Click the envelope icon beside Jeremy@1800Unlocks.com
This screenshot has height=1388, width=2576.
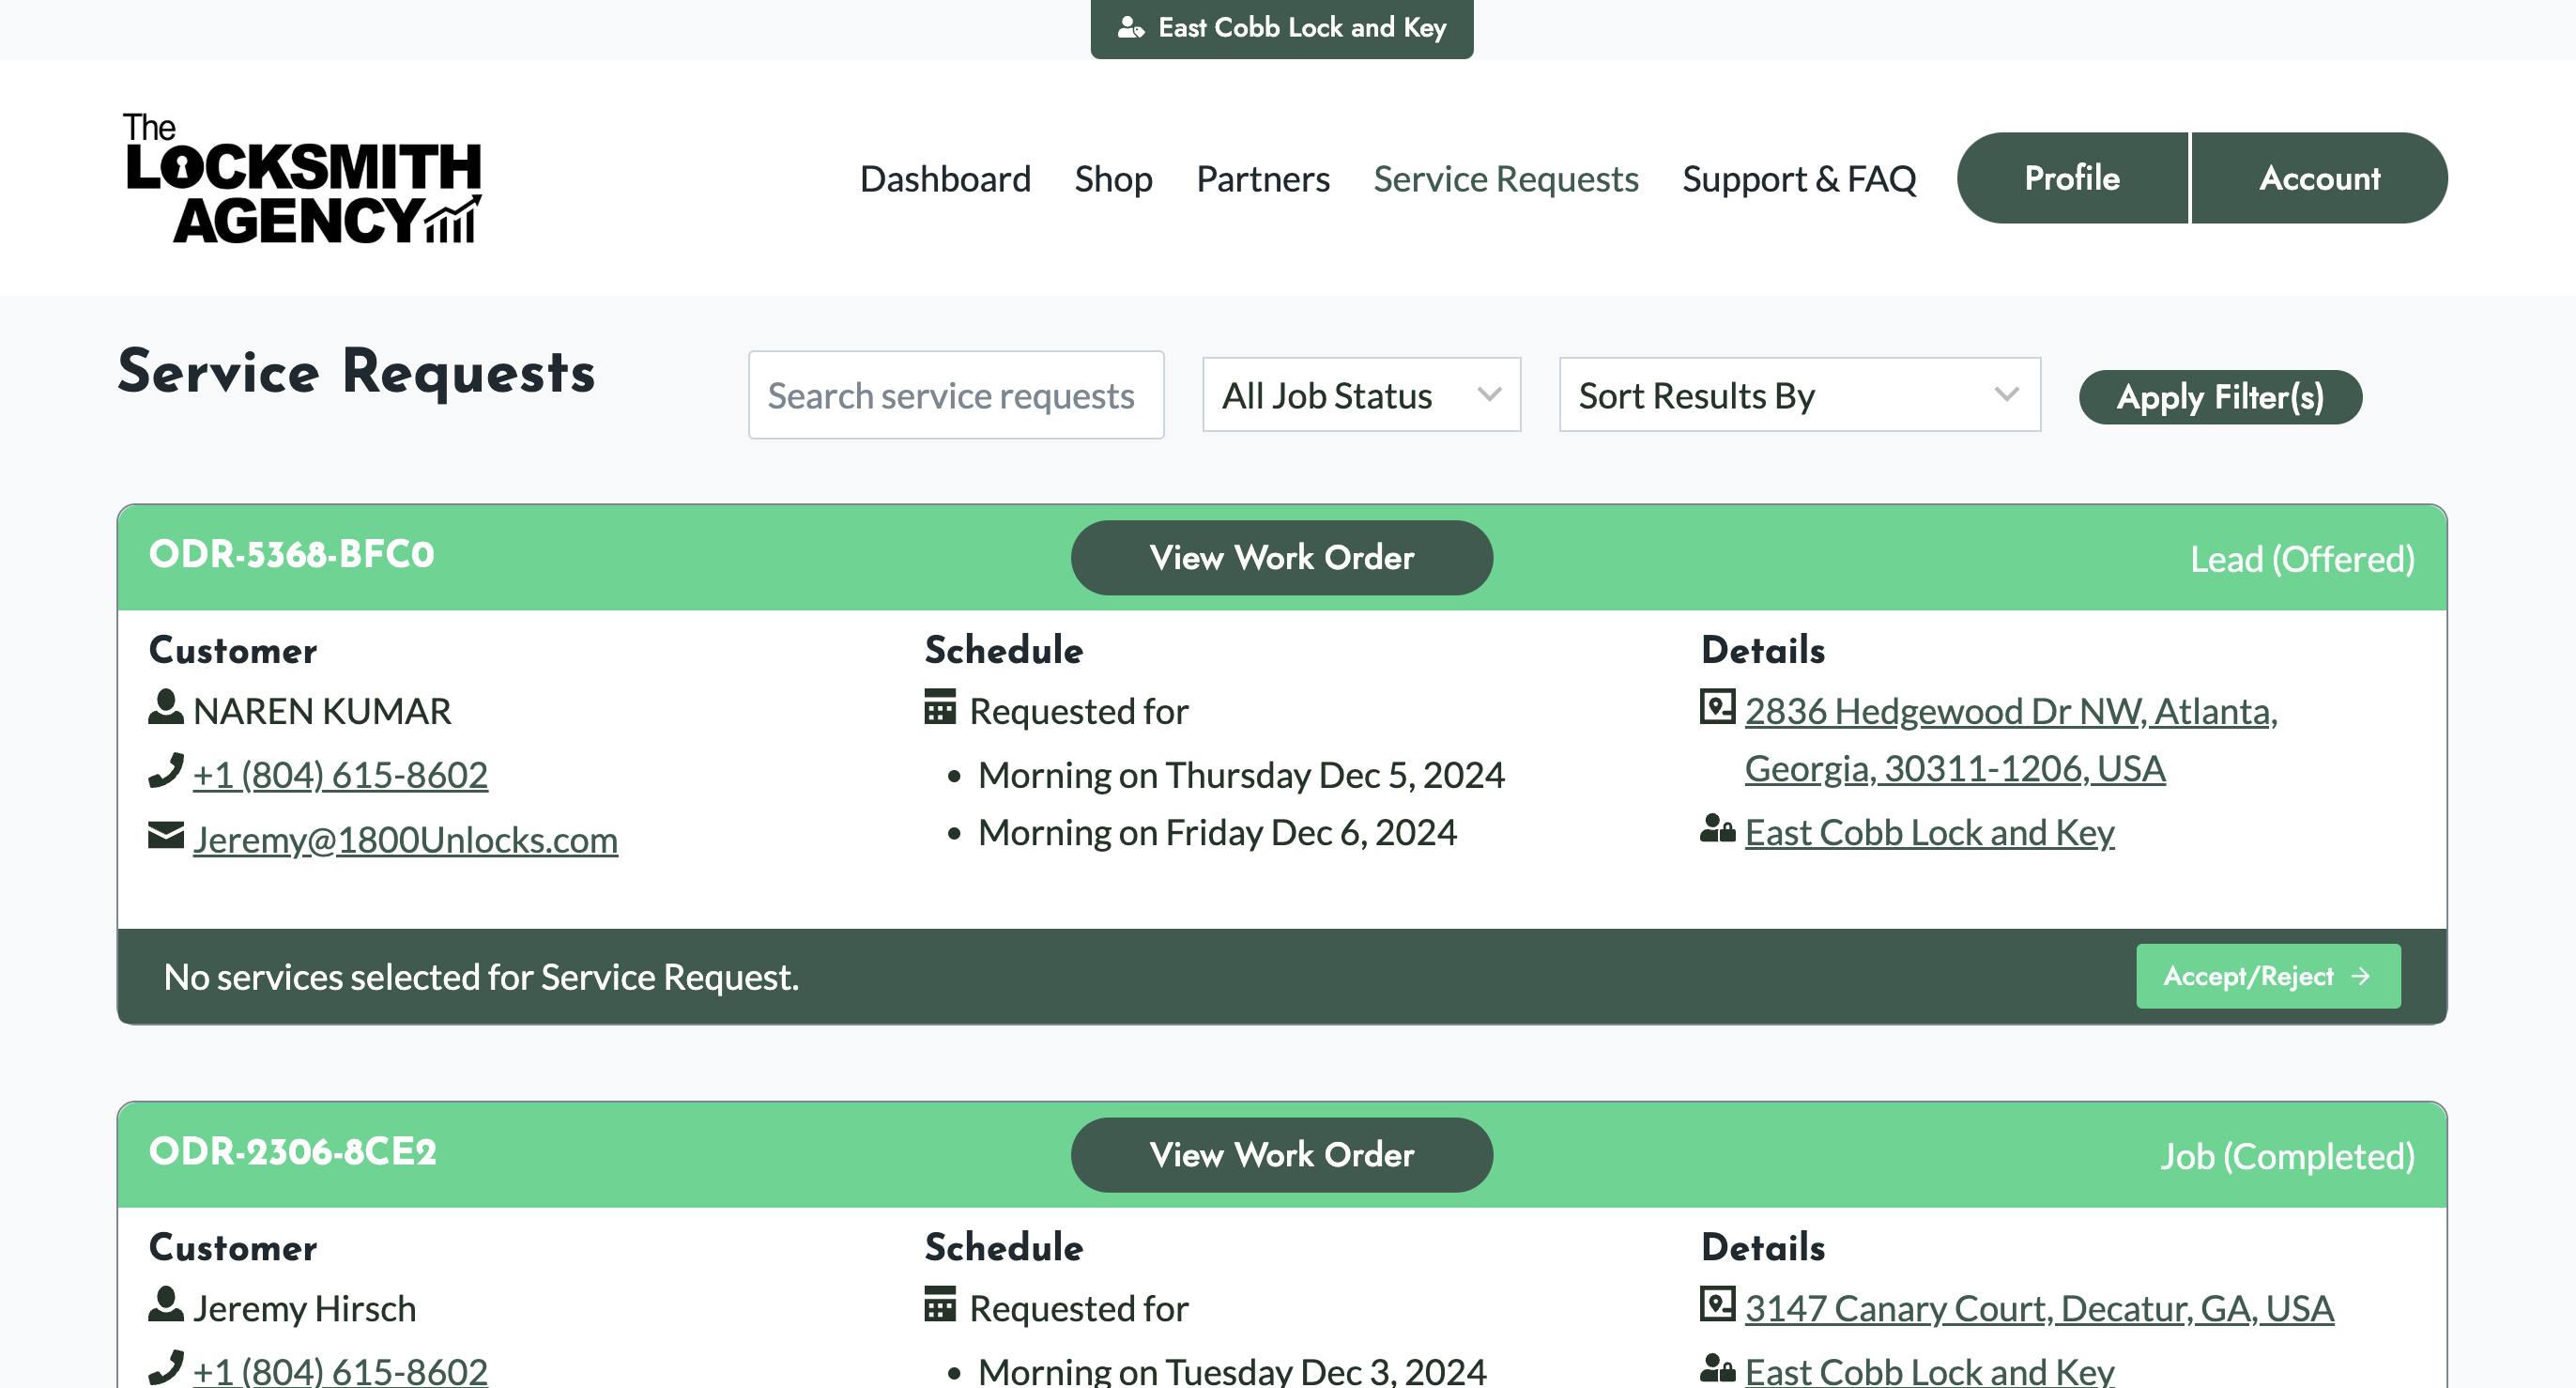[164, 838]
